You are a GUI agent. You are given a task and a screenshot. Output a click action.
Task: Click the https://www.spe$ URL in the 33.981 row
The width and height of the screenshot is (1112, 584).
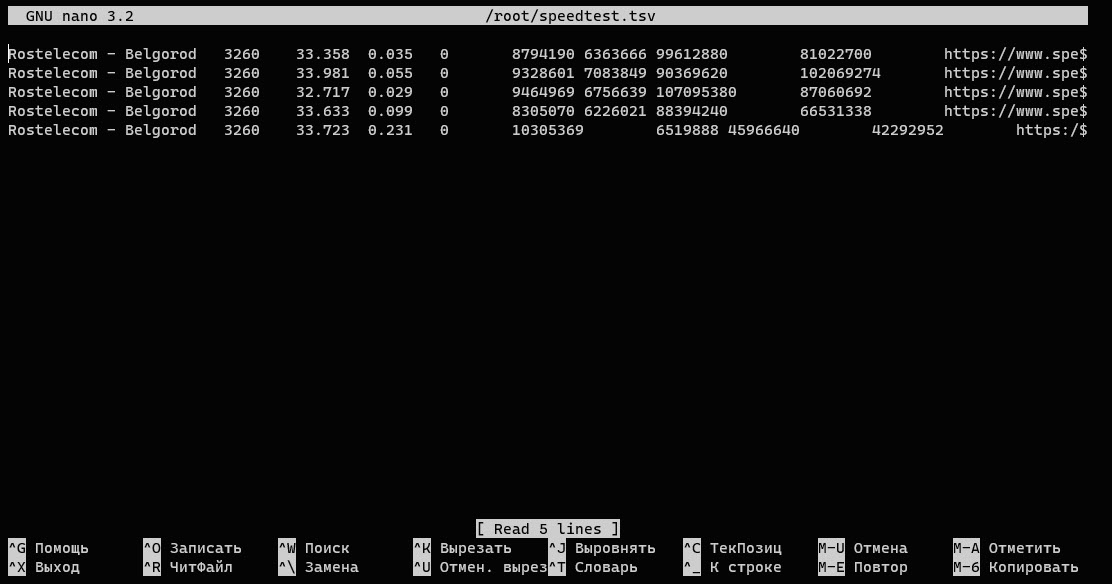coord(1016,73)
